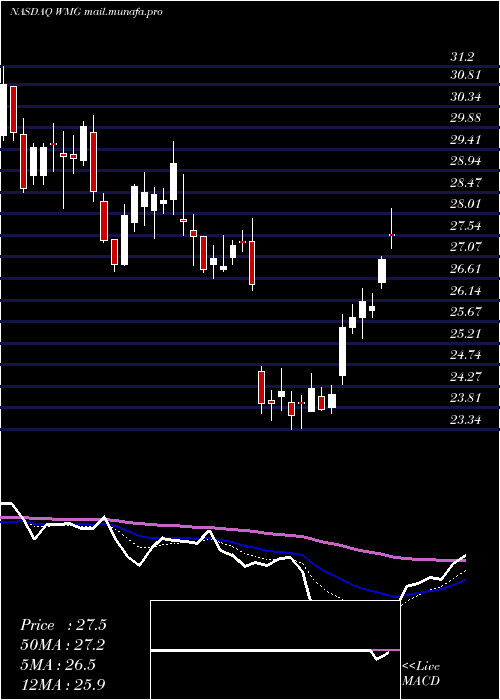Select the 30.81 price axis label
Image resolution: width=500 pixels, height=700 pixels.
[x=466, y=75]
